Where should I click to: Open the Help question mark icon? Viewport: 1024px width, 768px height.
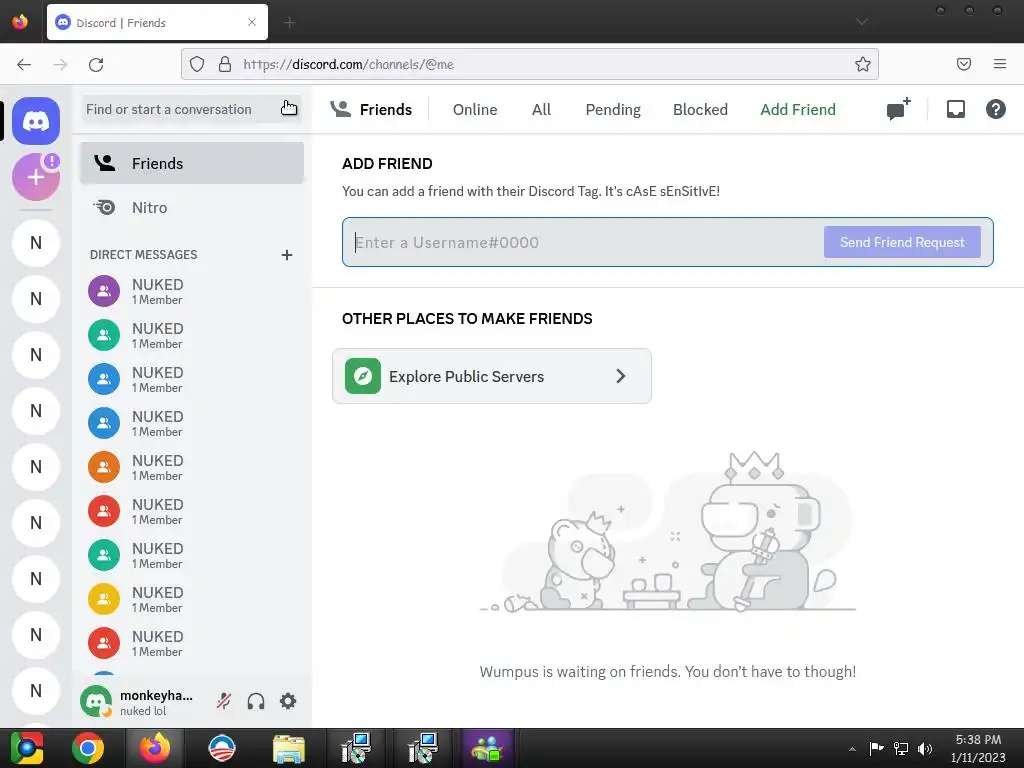(995, 109)
